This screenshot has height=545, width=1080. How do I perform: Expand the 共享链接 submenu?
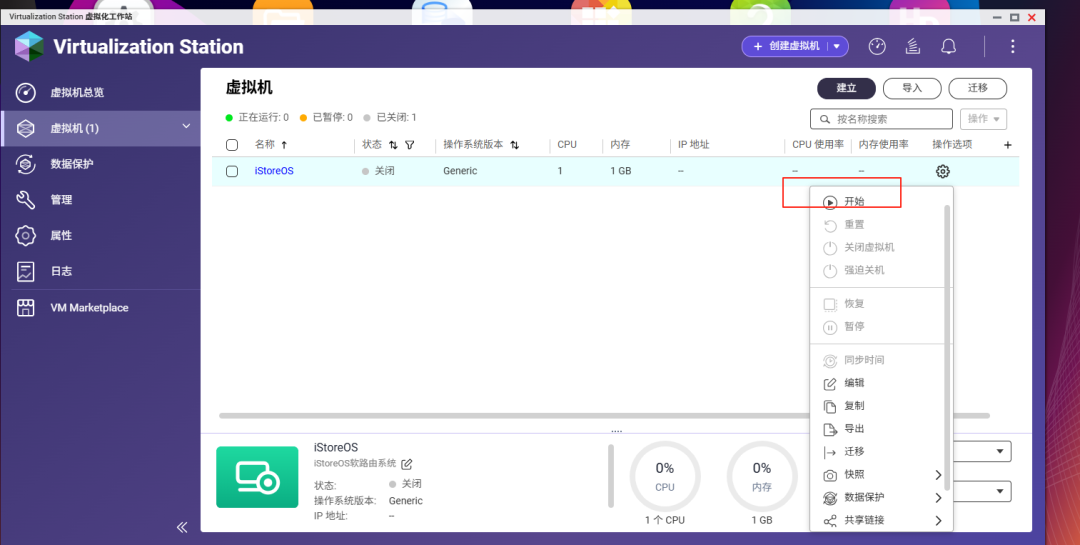coord(938,520)
